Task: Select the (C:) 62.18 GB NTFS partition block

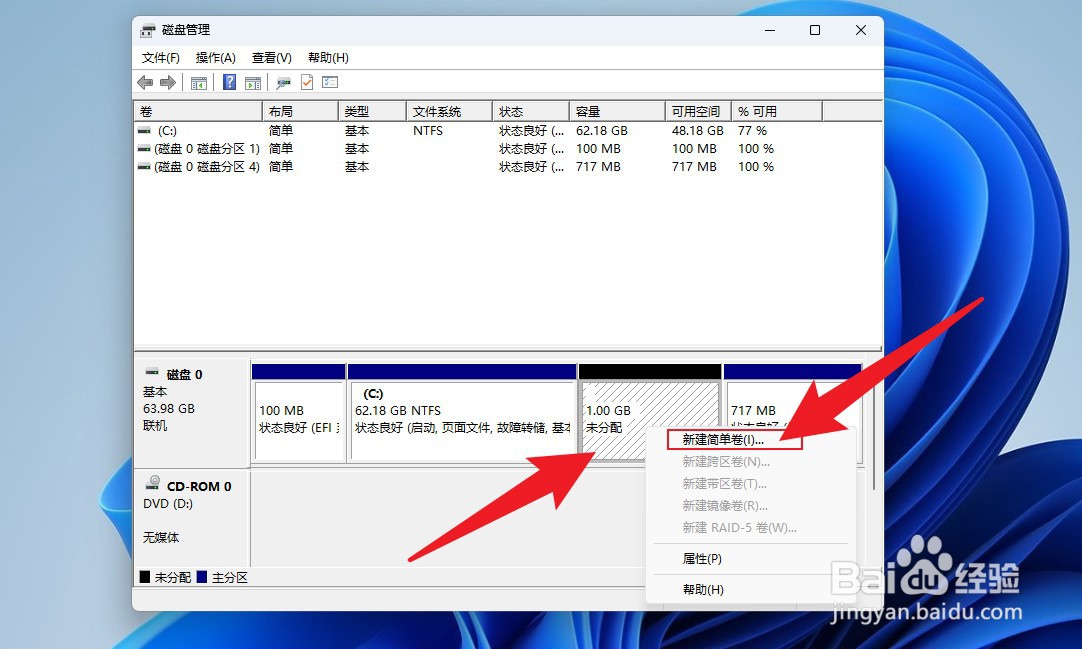Action: click(462, 412)
